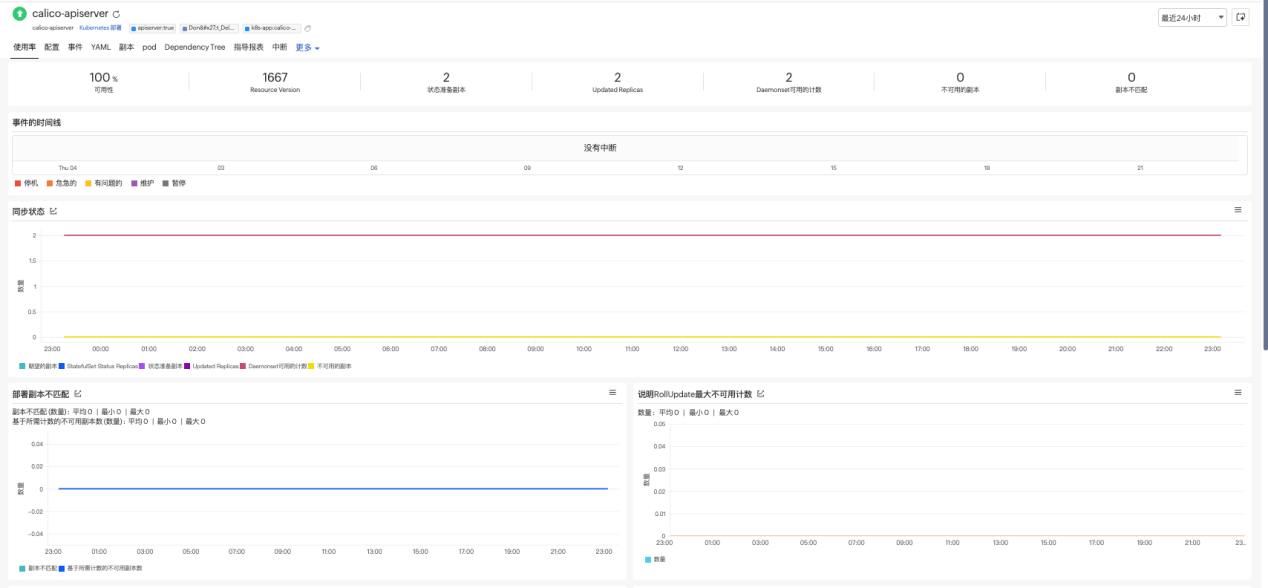
Task: Open the 同步状态 chart hamburger menu
Action: [x=1237, y=210]
